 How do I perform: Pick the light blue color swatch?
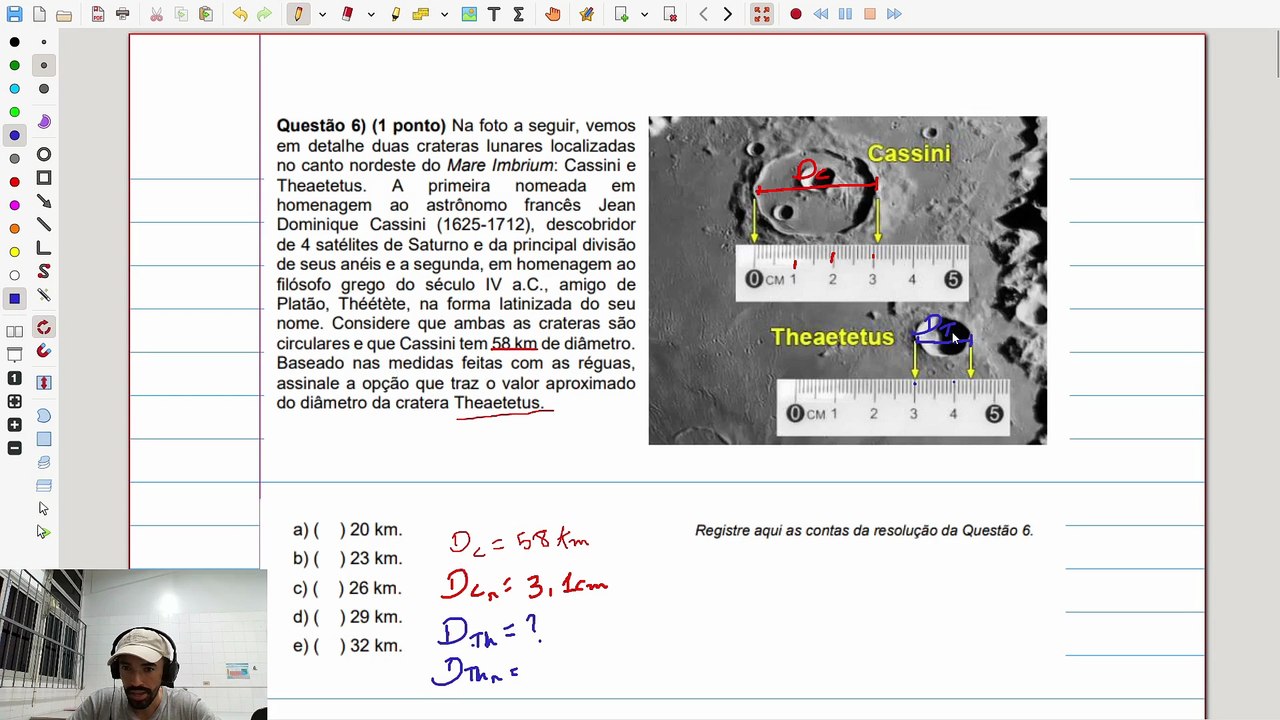click(14, 89)
